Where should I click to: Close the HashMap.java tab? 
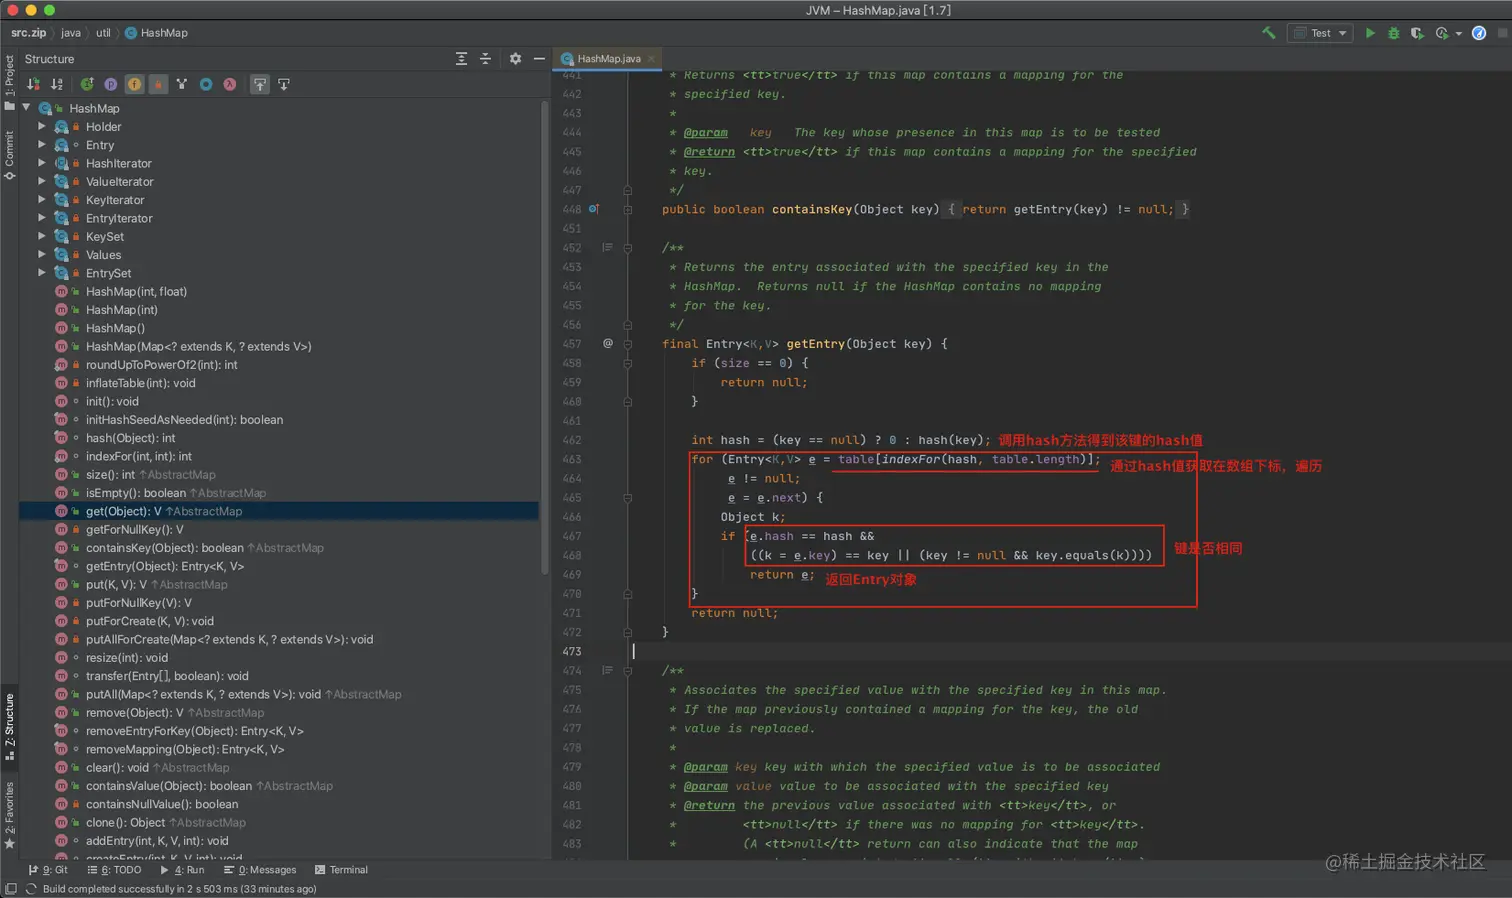[x=652, y=59]
